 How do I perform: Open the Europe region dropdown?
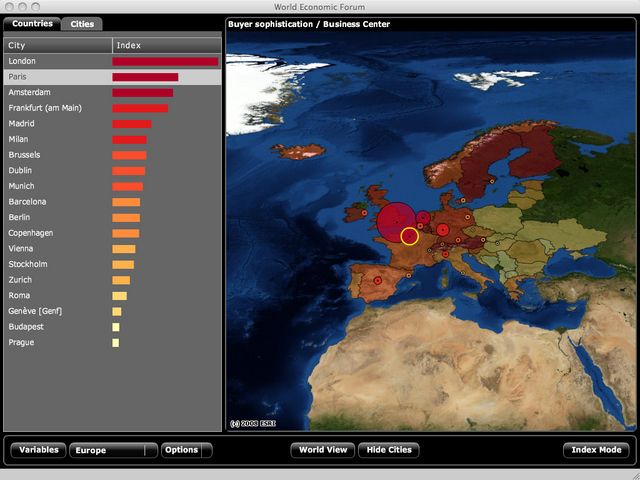113,450
